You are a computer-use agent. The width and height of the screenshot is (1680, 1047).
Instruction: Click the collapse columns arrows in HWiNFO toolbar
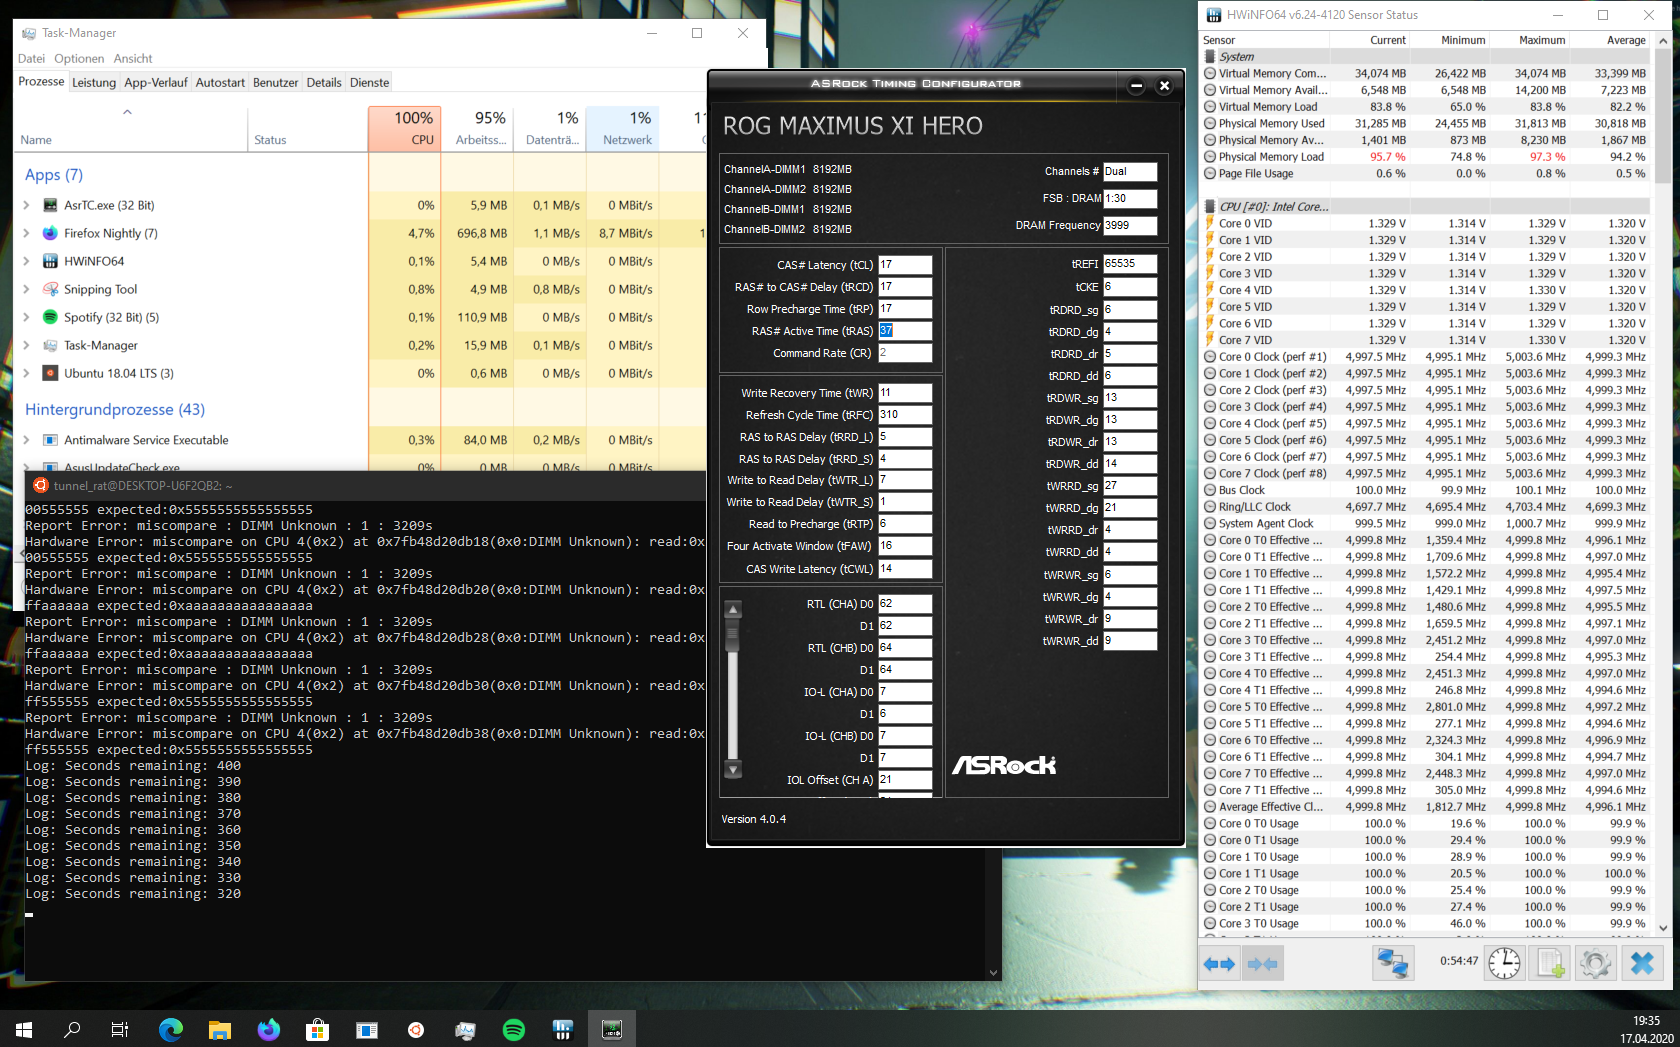click(x=1263, y=964)
